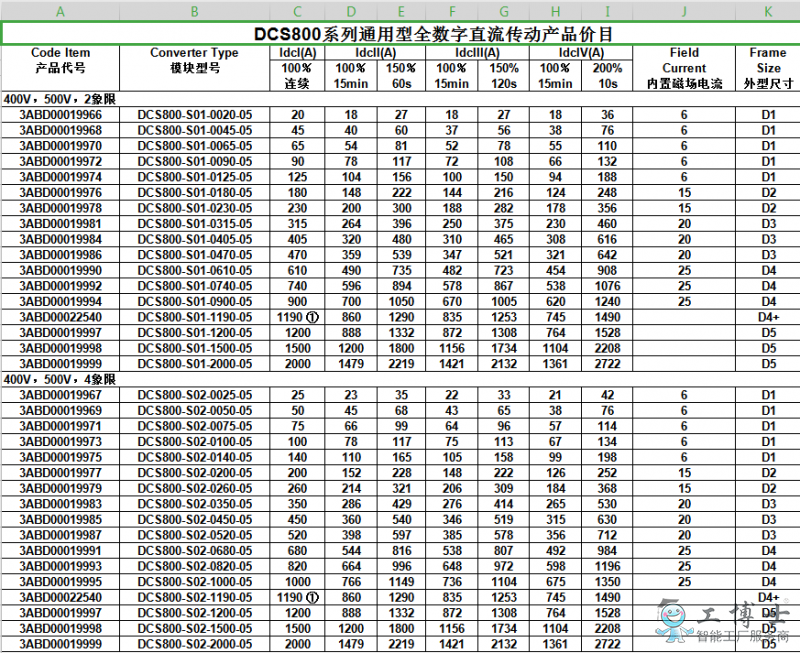Screen dimensions: 800x653
Task: Select converter type DCS800-S02-0075-05
Action: [194, 426]
